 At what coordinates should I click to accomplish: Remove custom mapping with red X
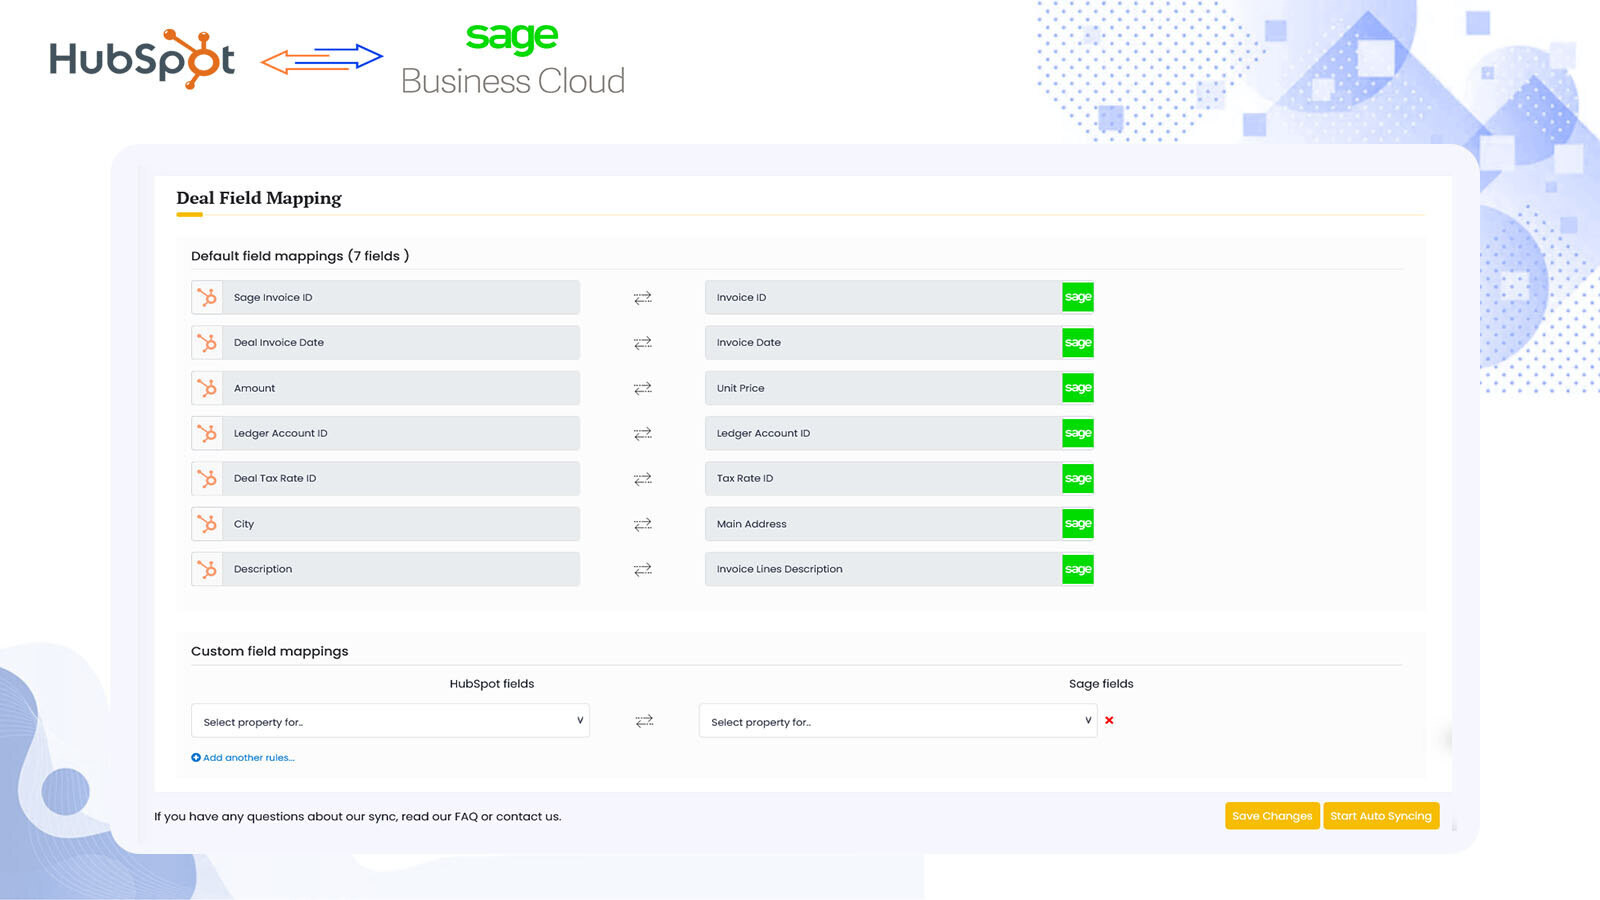click(1109, 720)
